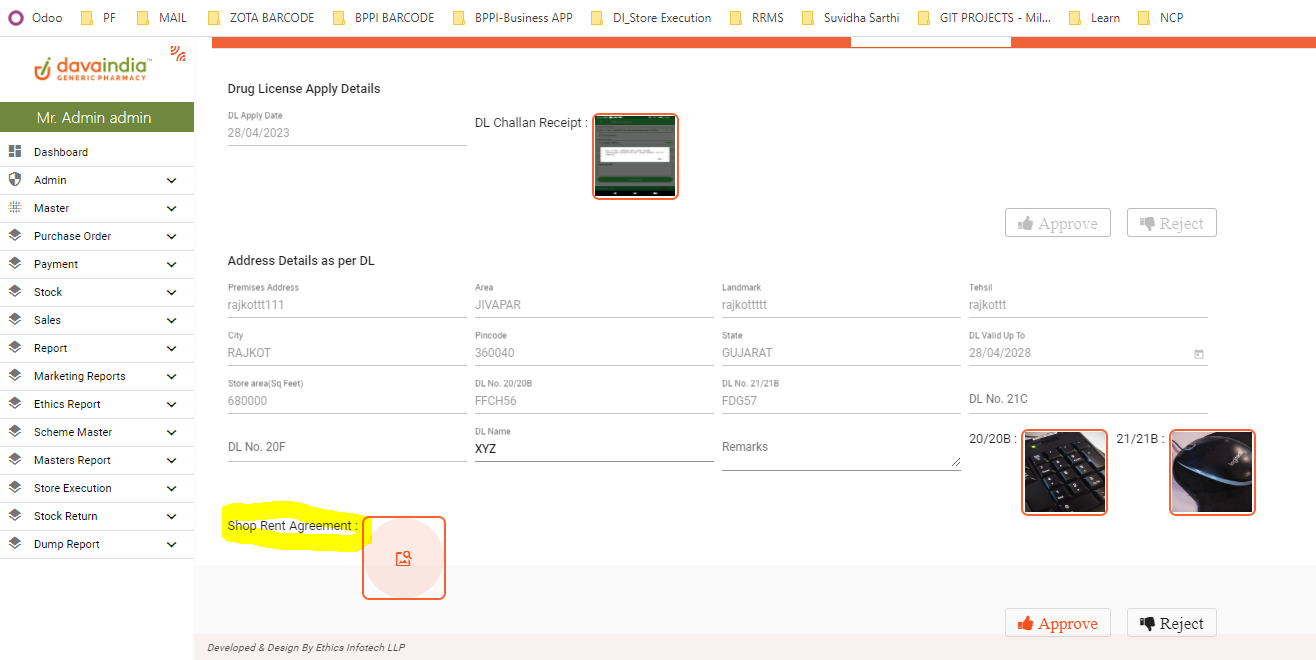Click the bottom Reject button
This screenshot has width=1316, height=660.
point(1171,623)
